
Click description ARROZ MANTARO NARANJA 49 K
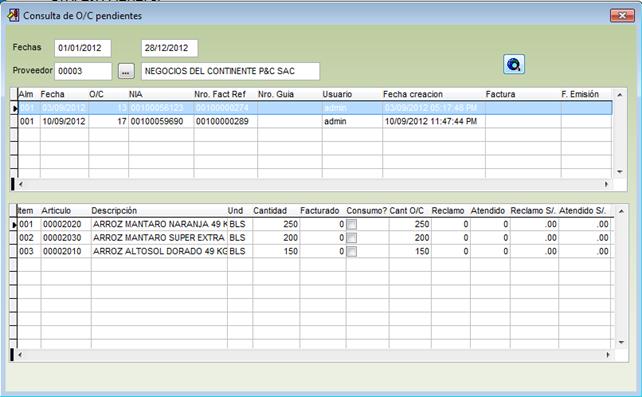pyautogui.click(x=160, y=224)
